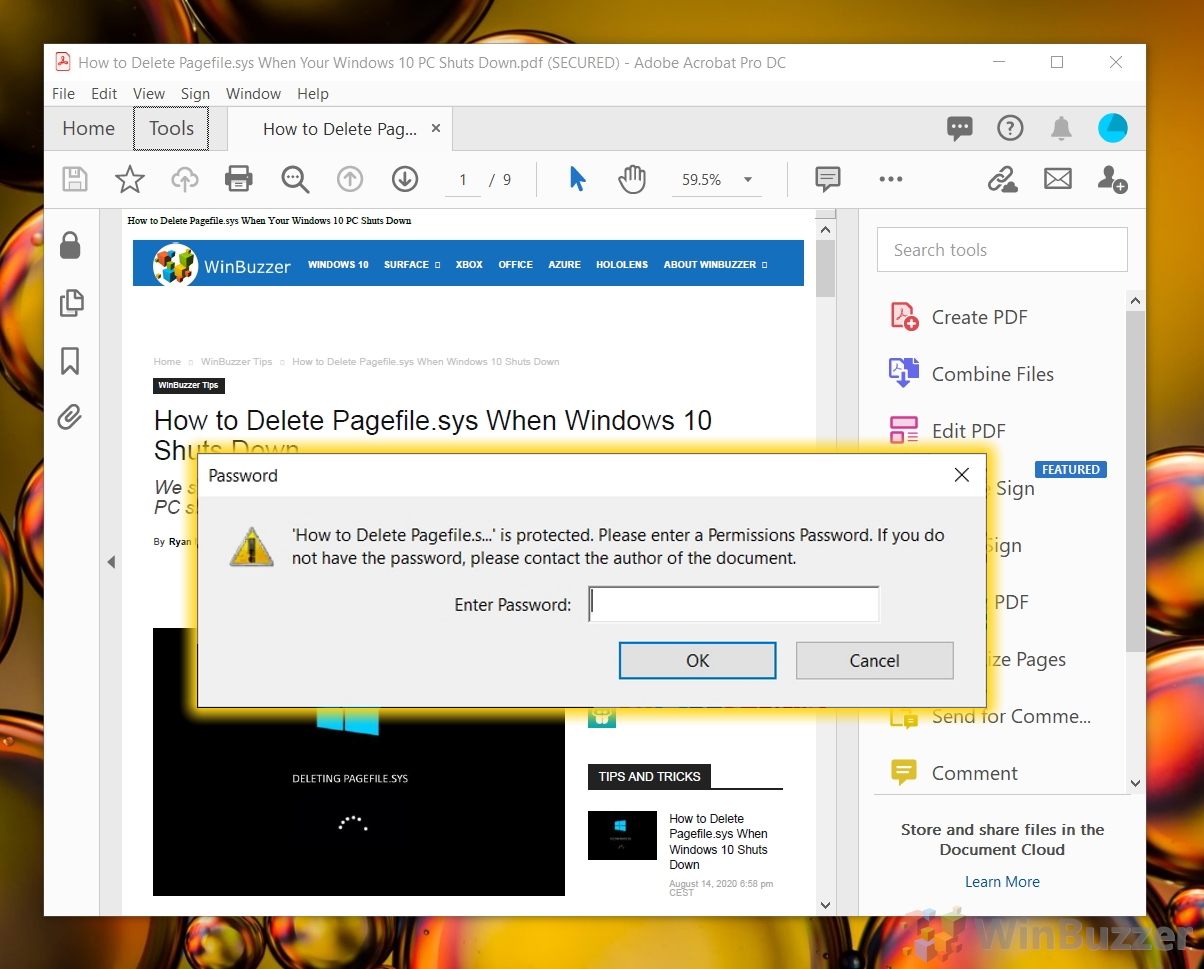The width and height of the screenshot is (1204, 969).
Task: Select the Comment tool
Action: coord(953,773)
